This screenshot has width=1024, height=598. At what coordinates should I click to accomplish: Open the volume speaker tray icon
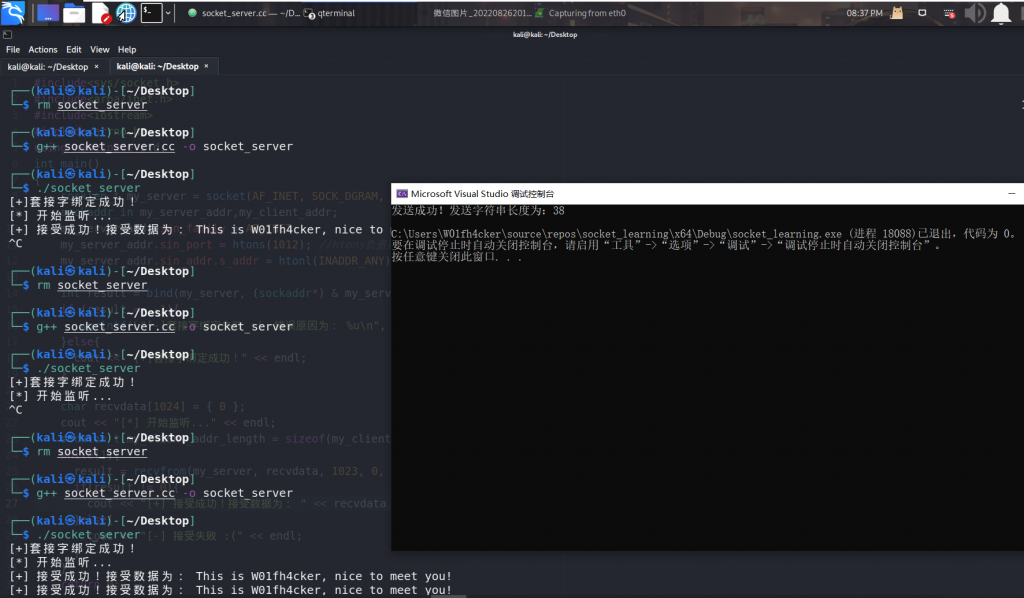(974, 13)
